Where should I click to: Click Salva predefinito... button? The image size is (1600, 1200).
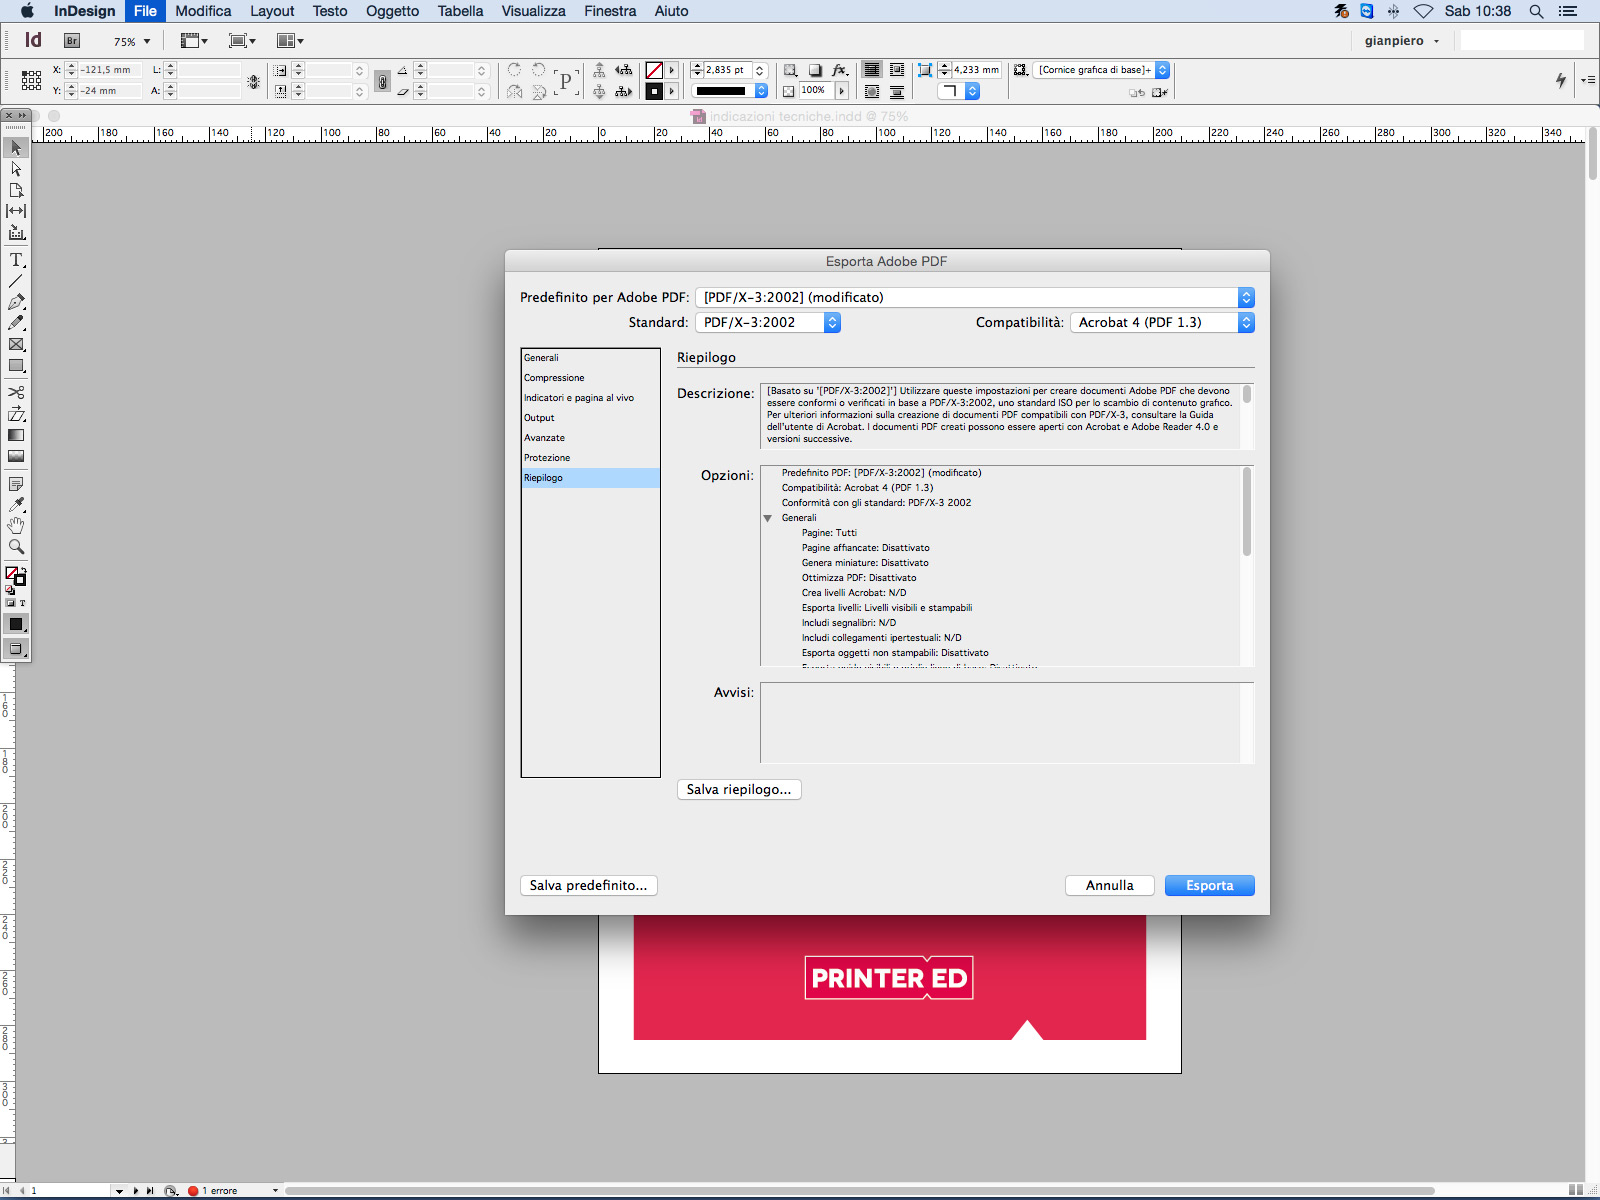pos(588,885)
